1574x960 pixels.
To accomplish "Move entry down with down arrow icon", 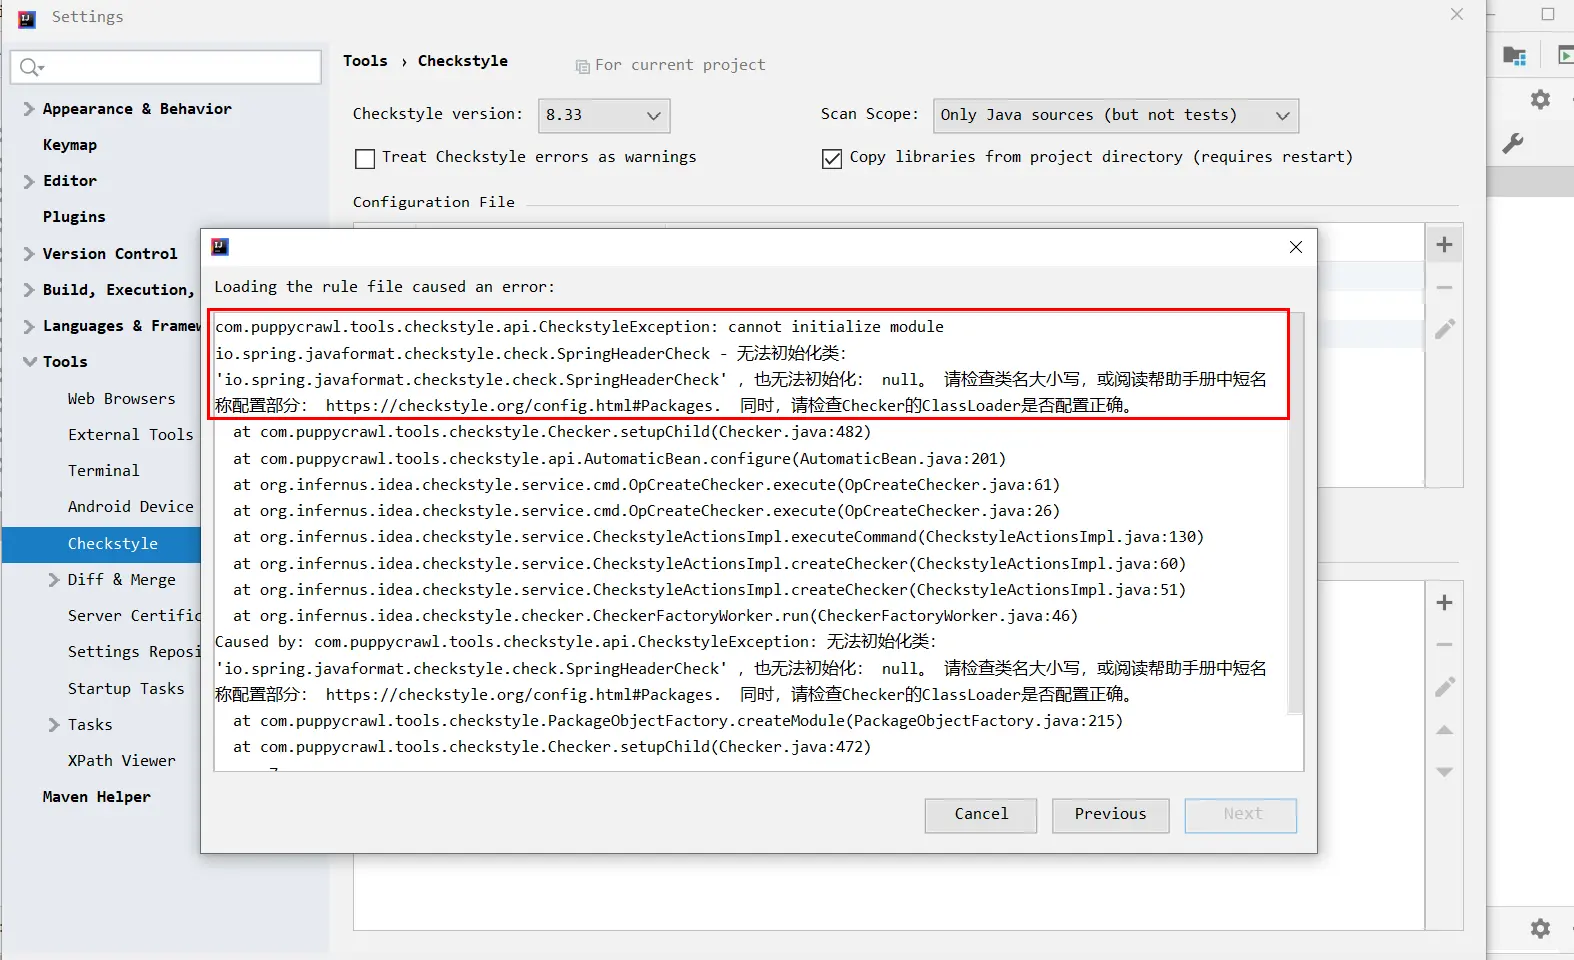I will [x=1444, y=772].
